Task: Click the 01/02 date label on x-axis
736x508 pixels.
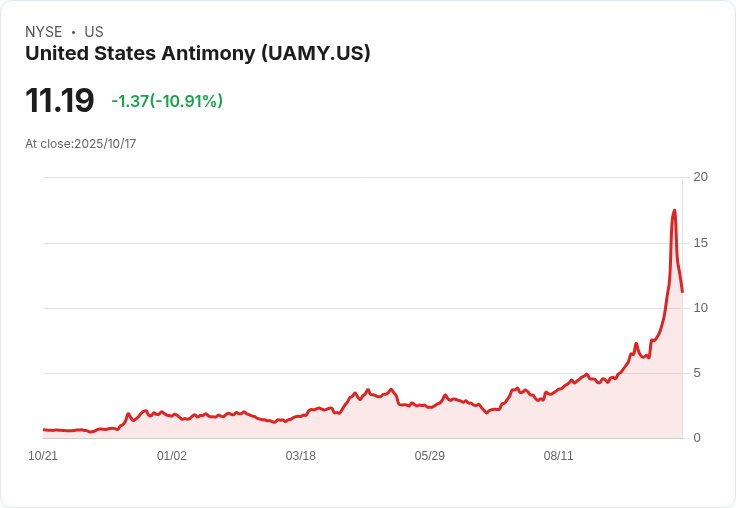Action: pyautogui.click(x=172, y=456)
